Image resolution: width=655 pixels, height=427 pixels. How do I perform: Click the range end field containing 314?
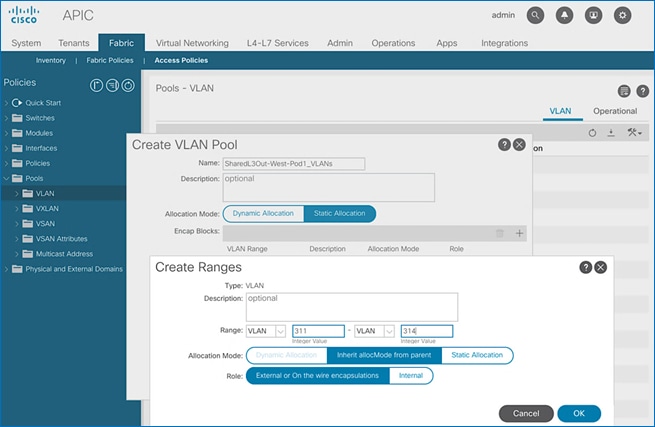point(427,331)
